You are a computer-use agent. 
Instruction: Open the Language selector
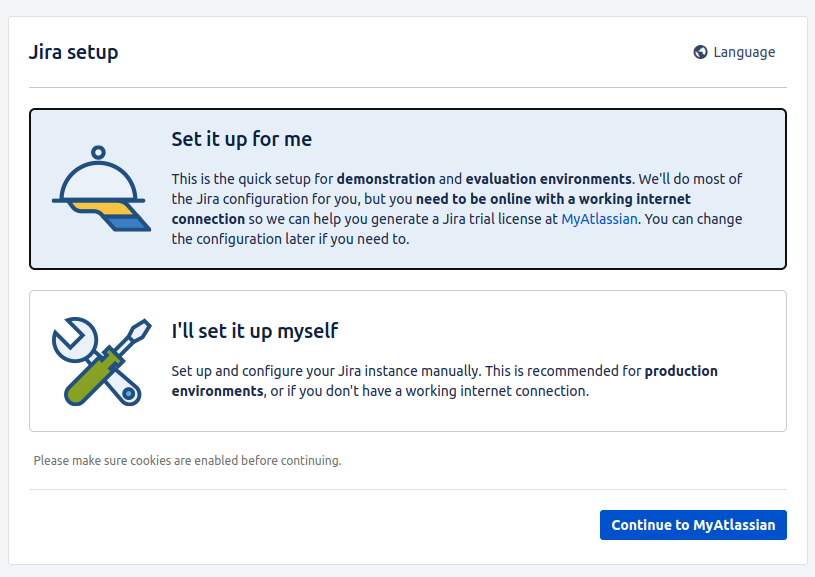734,52
